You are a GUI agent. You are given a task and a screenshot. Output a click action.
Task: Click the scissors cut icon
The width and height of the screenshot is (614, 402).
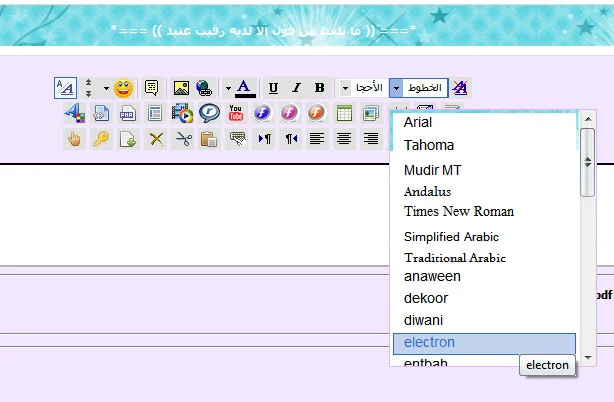182,139
